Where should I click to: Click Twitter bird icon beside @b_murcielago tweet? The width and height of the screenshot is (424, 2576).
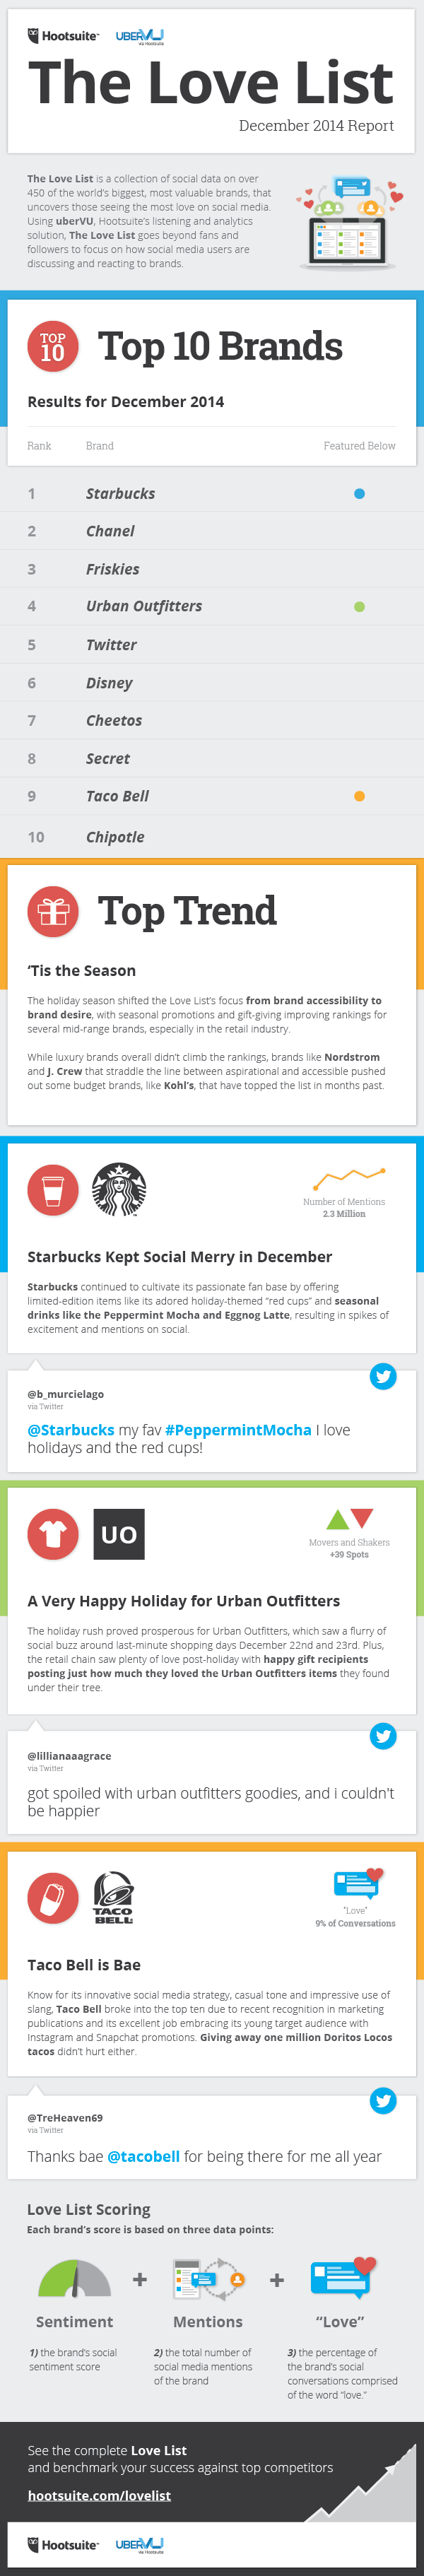pyautogui.click(x=383, y=1376)
